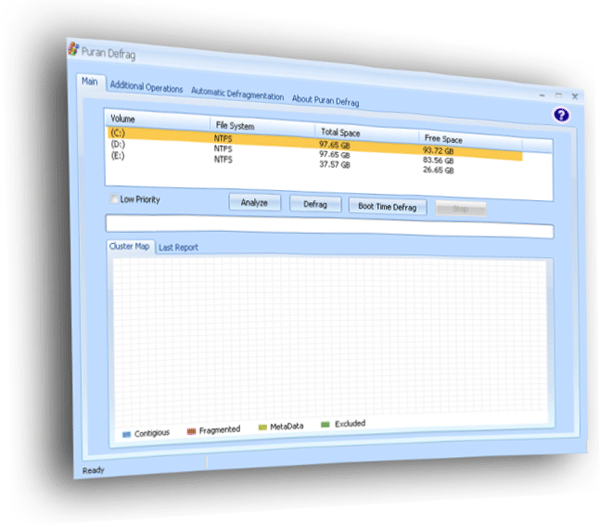Select the Cluster Map tab
Viewport: 600px width, 524px height.
coord(130,247)
